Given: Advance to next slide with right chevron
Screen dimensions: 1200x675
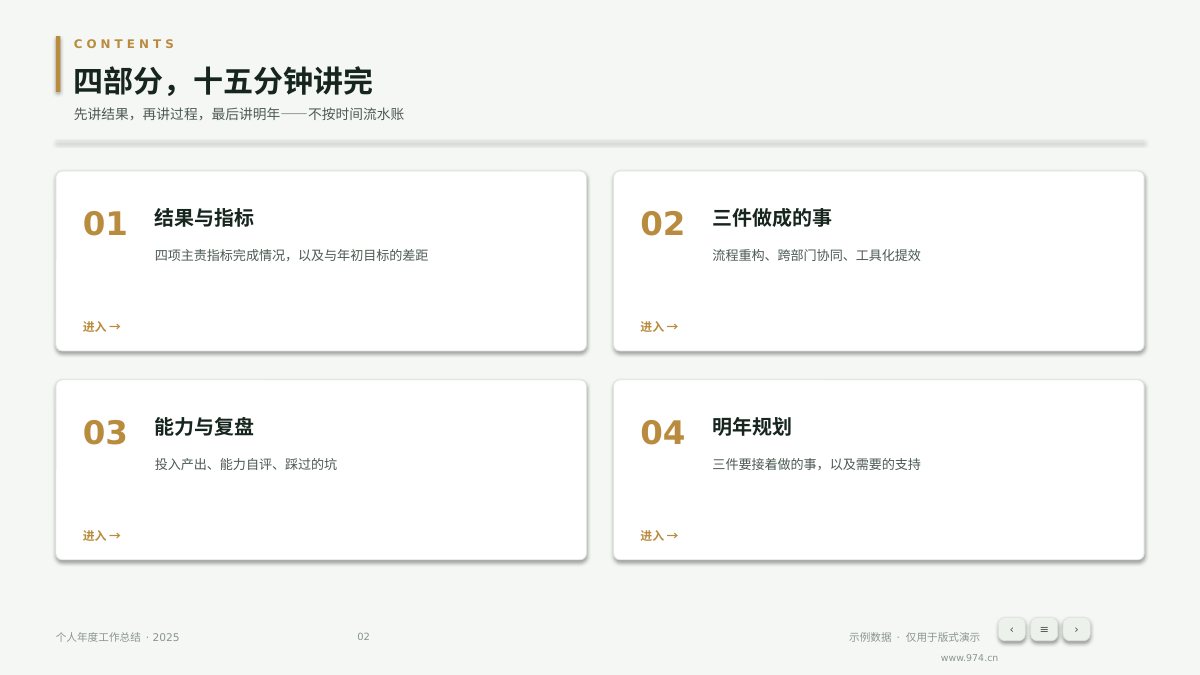Looking at the screenshot, I should [x=1076, y=629].
